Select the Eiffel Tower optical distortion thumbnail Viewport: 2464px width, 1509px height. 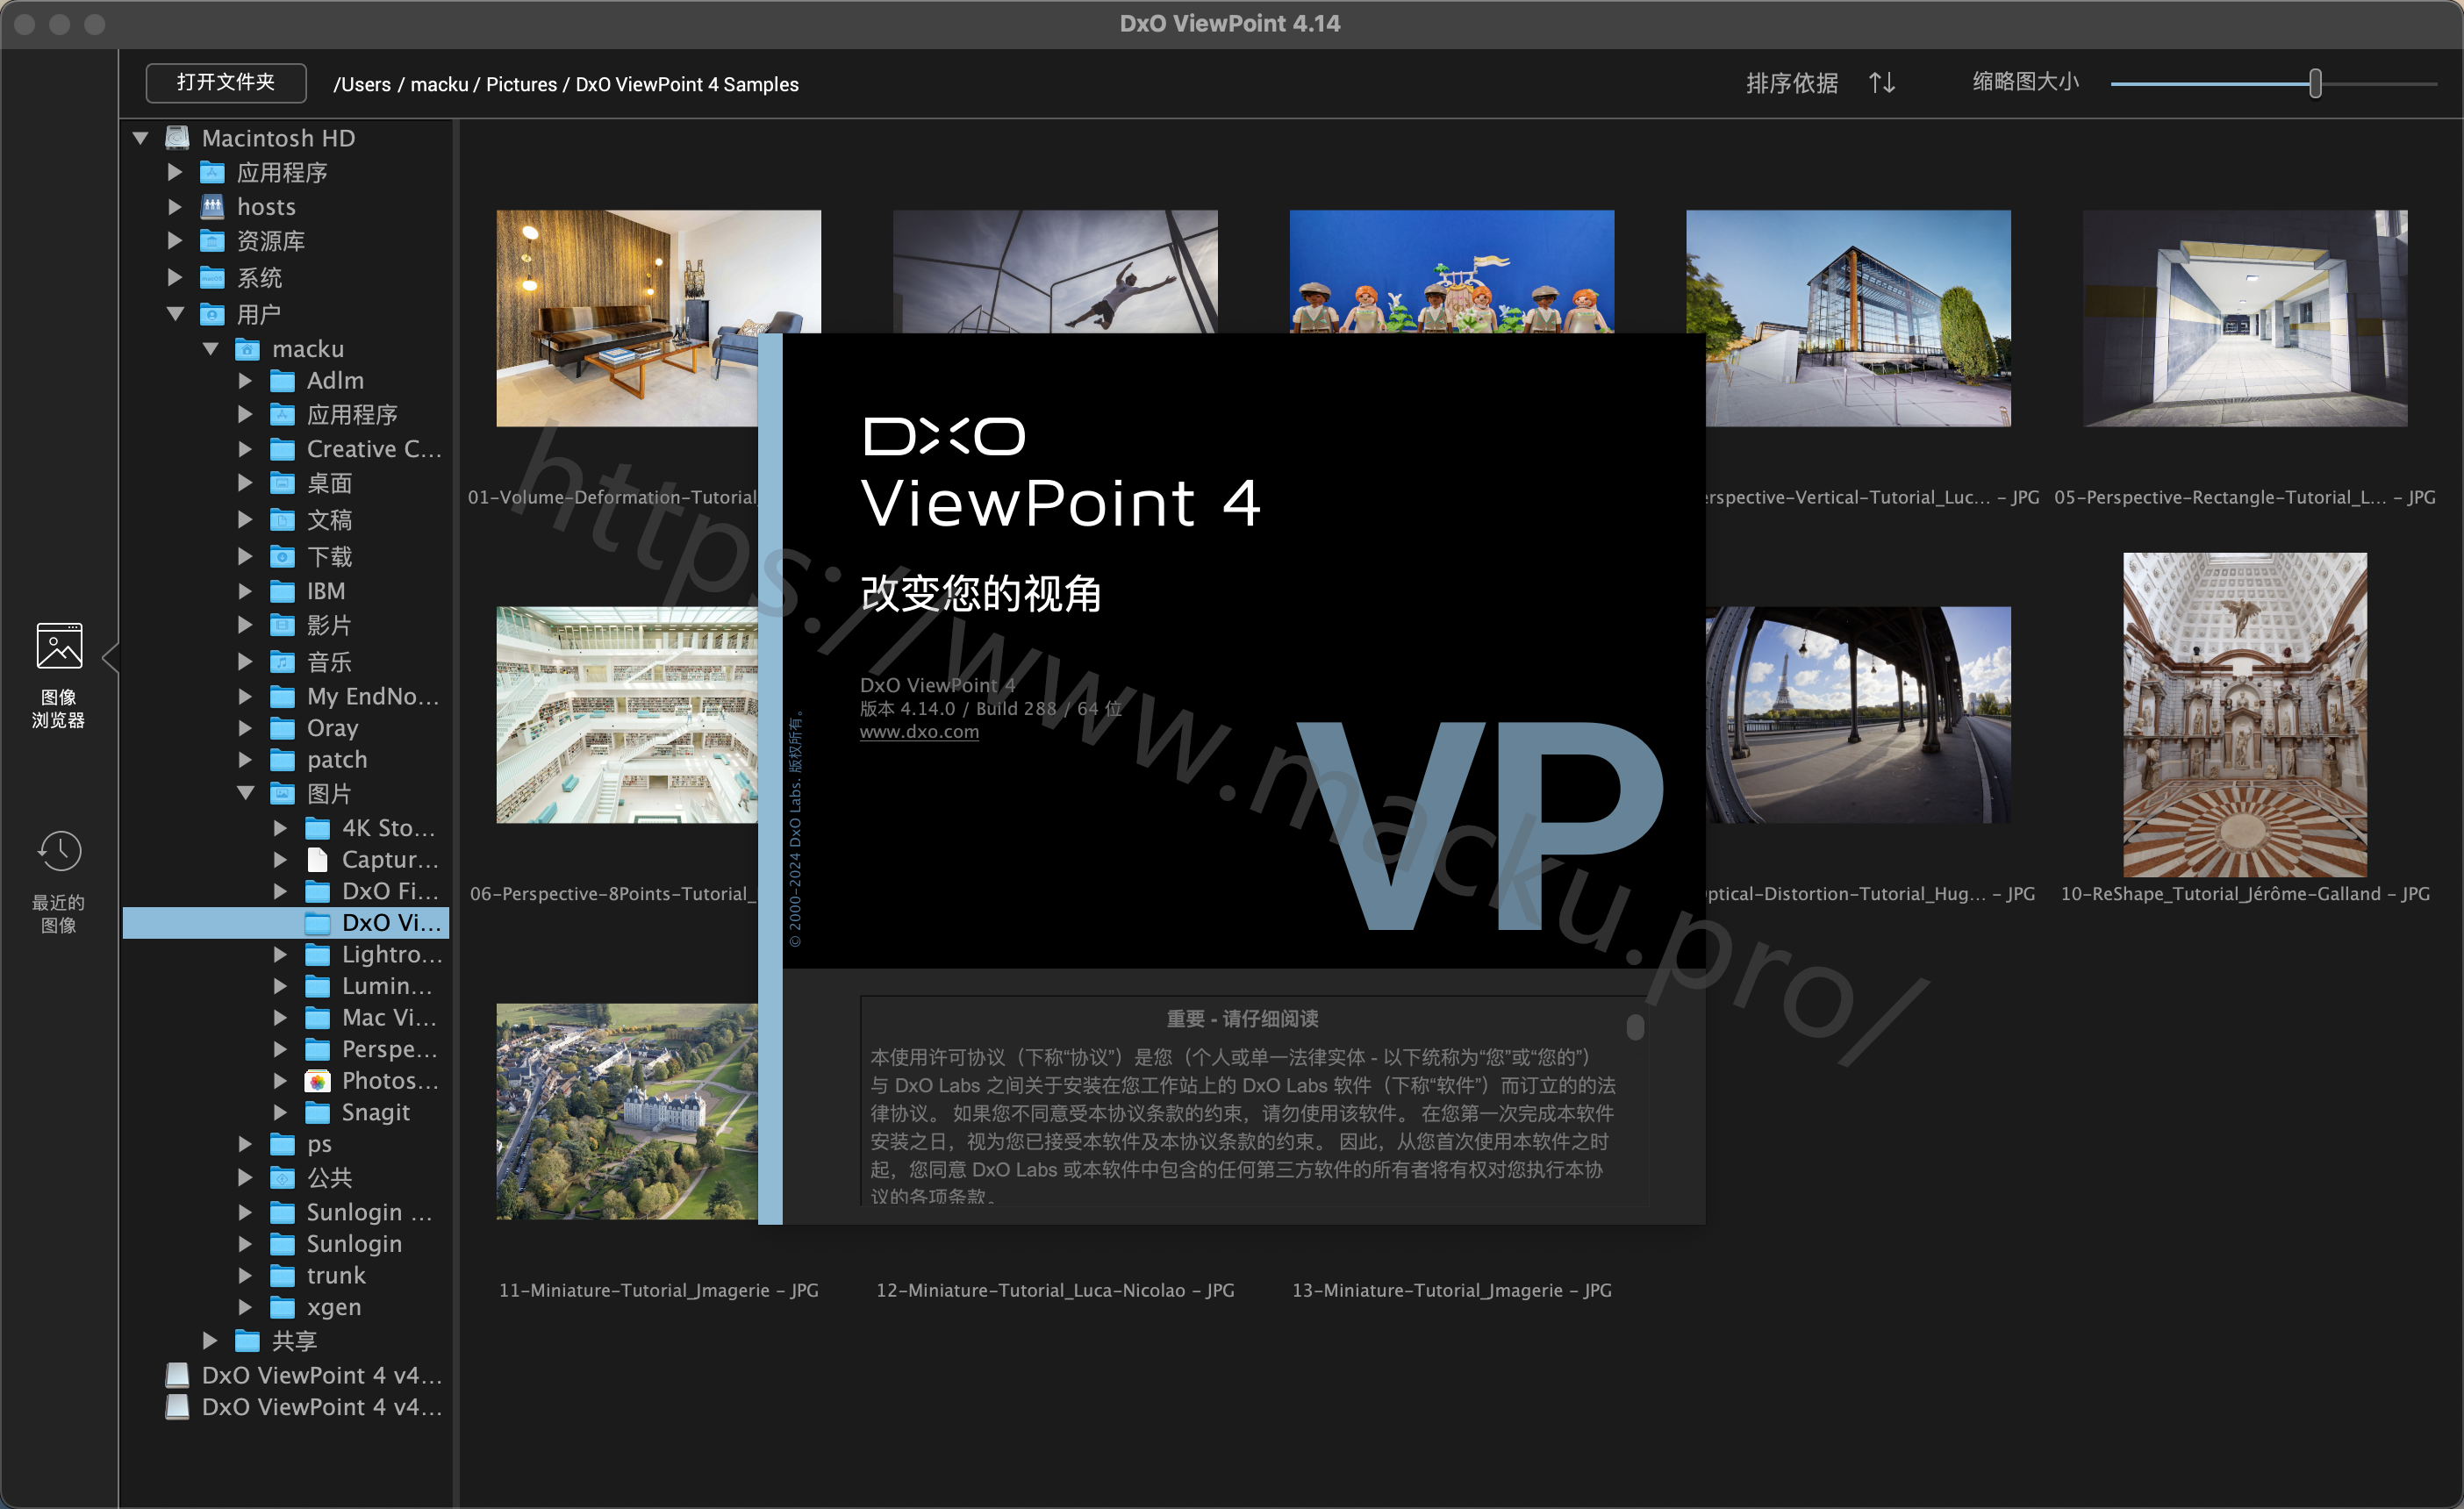coord(1858,715)
